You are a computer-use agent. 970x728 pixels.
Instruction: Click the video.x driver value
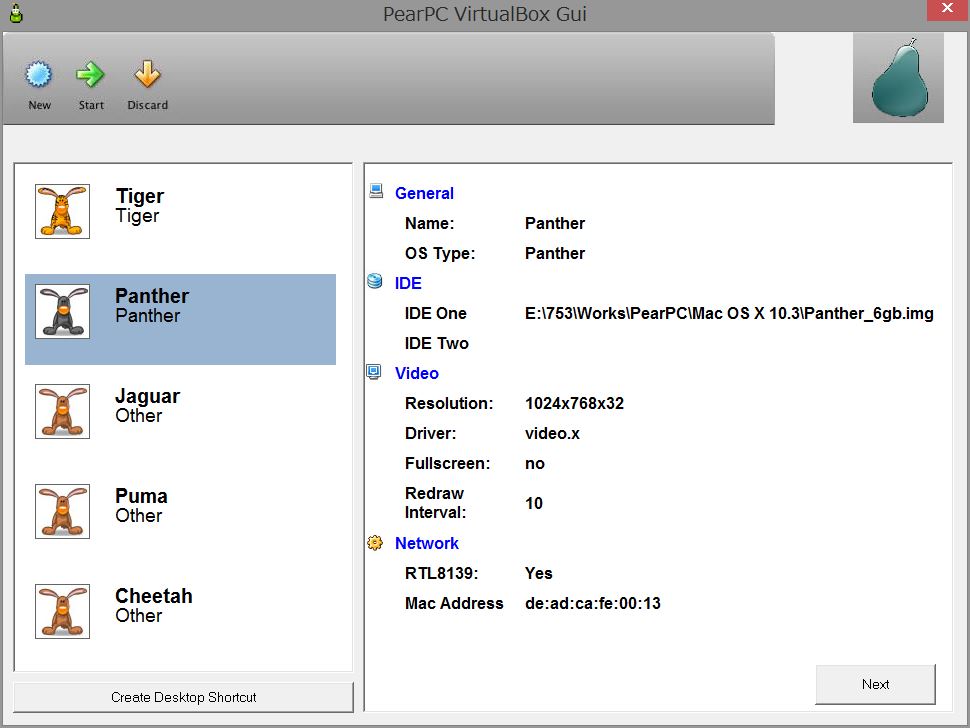pyautogui.click(x=552, y=434)
